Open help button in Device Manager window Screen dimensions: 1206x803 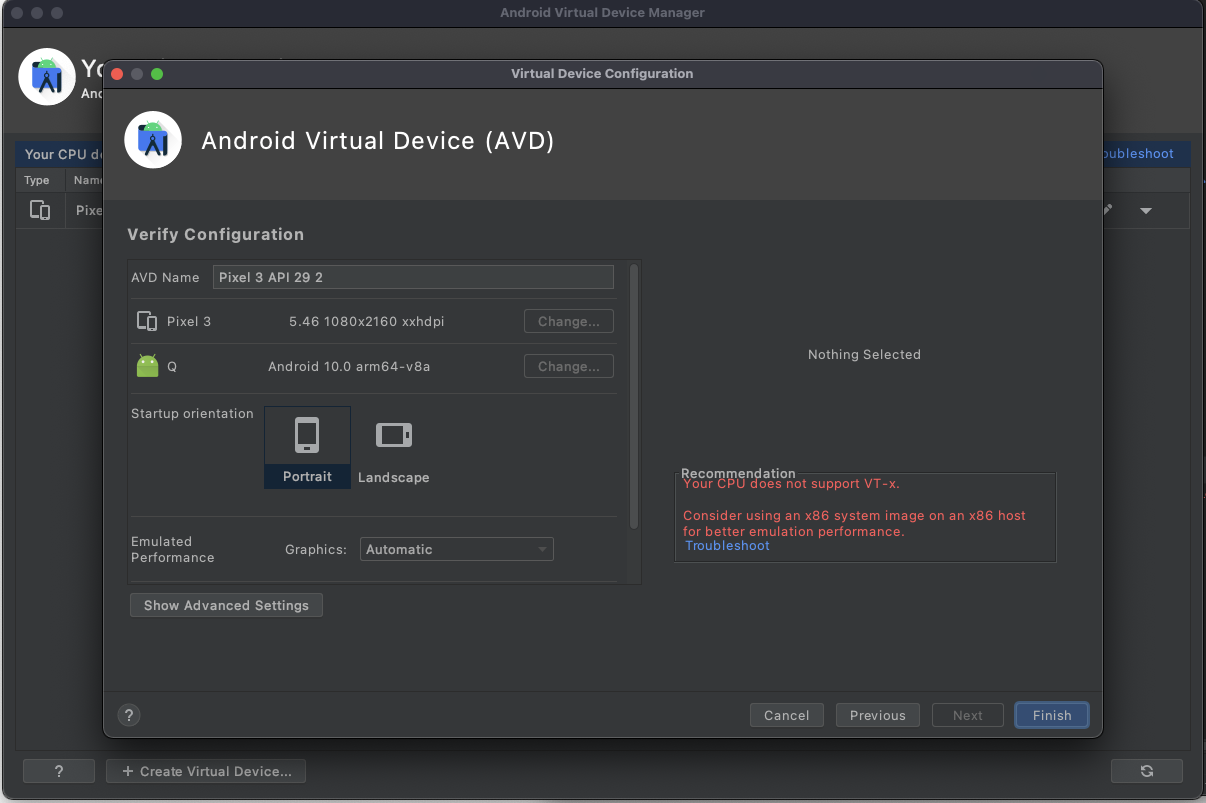coord(59,771)
